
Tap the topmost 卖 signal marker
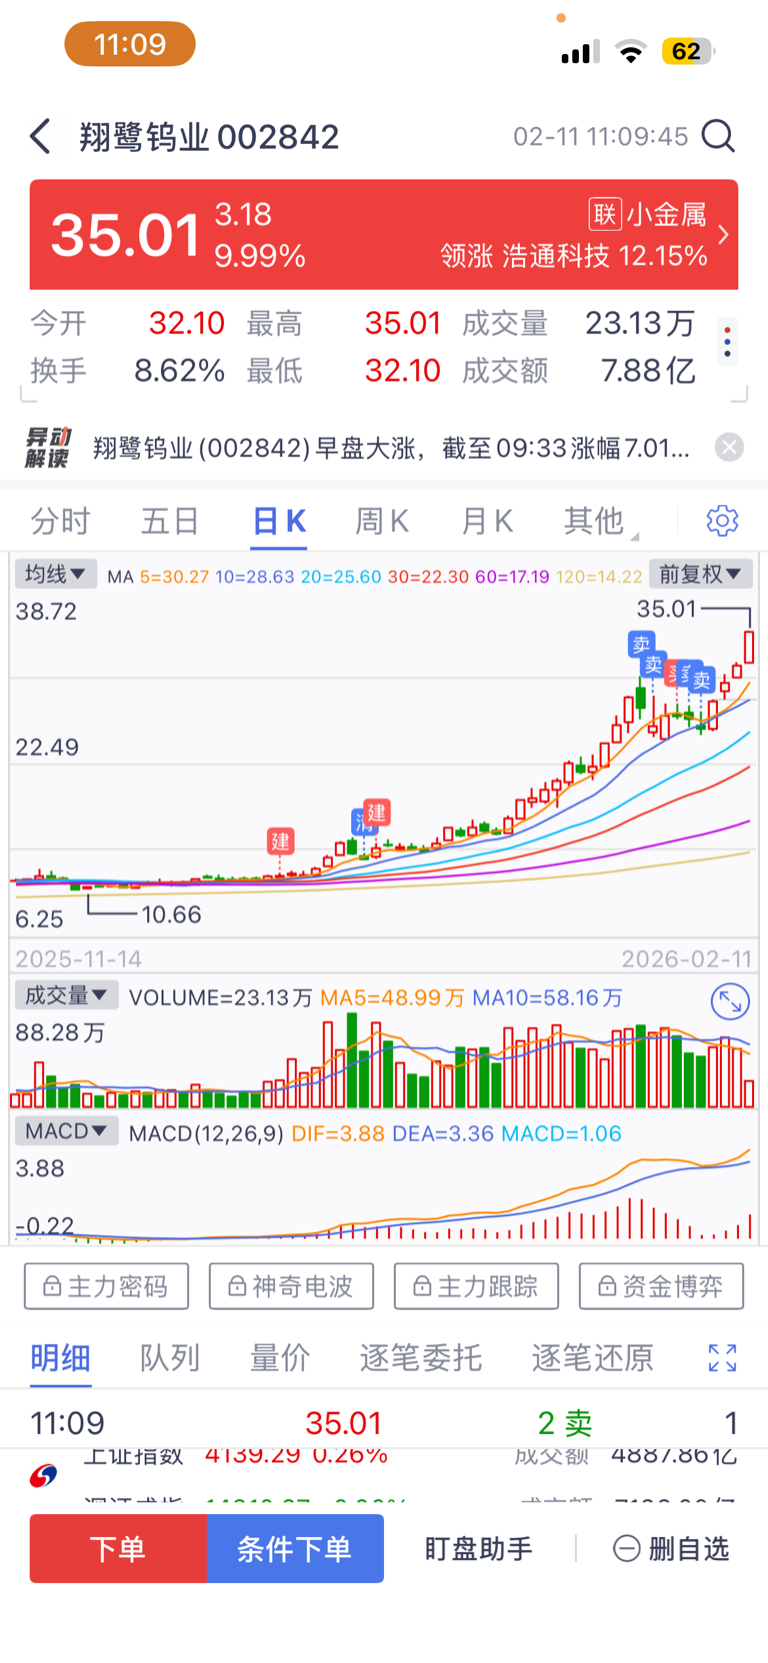tap(641, 645)
